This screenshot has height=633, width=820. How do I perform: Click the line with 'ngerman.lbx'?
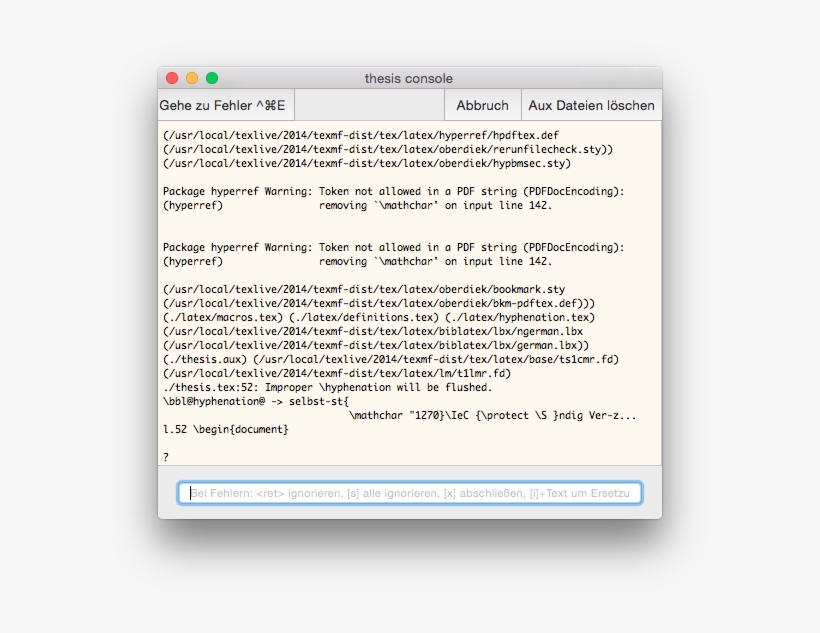(373, 331)
